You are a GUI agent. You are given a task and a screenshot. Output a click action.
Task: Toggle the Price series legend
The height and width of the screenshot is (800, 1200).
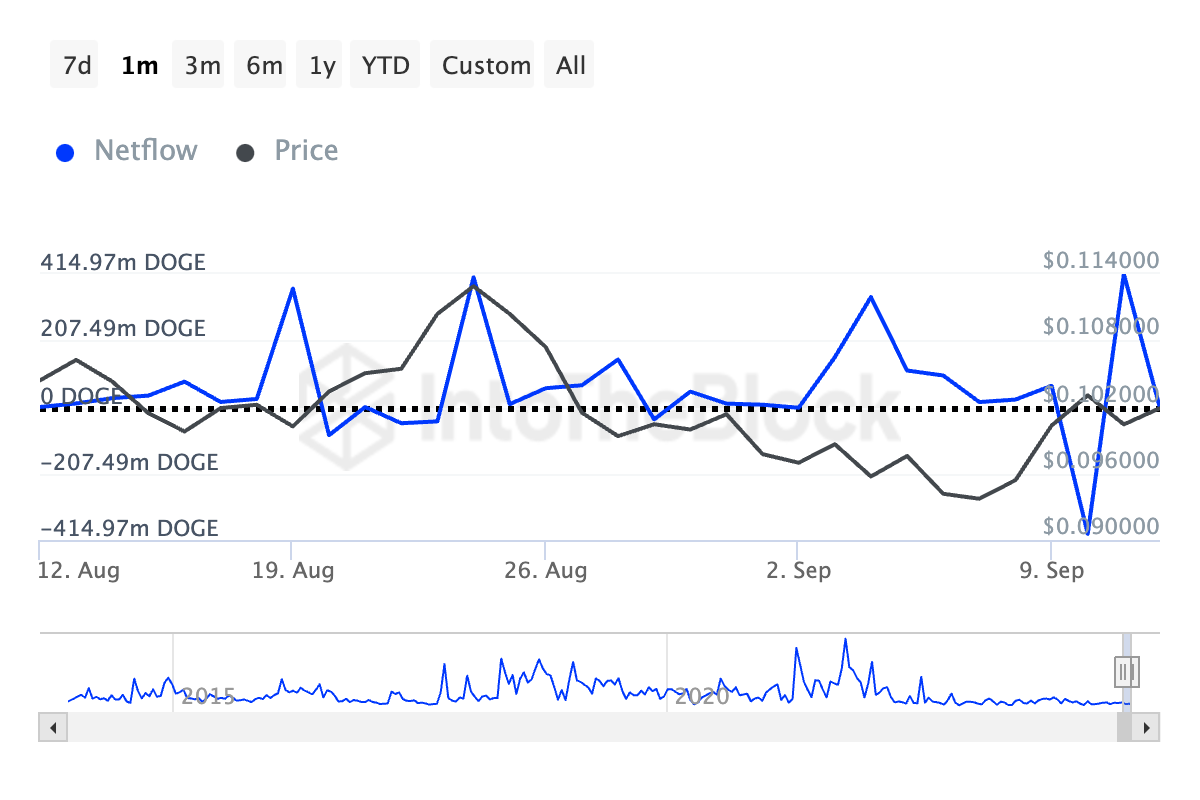[306, 151]
